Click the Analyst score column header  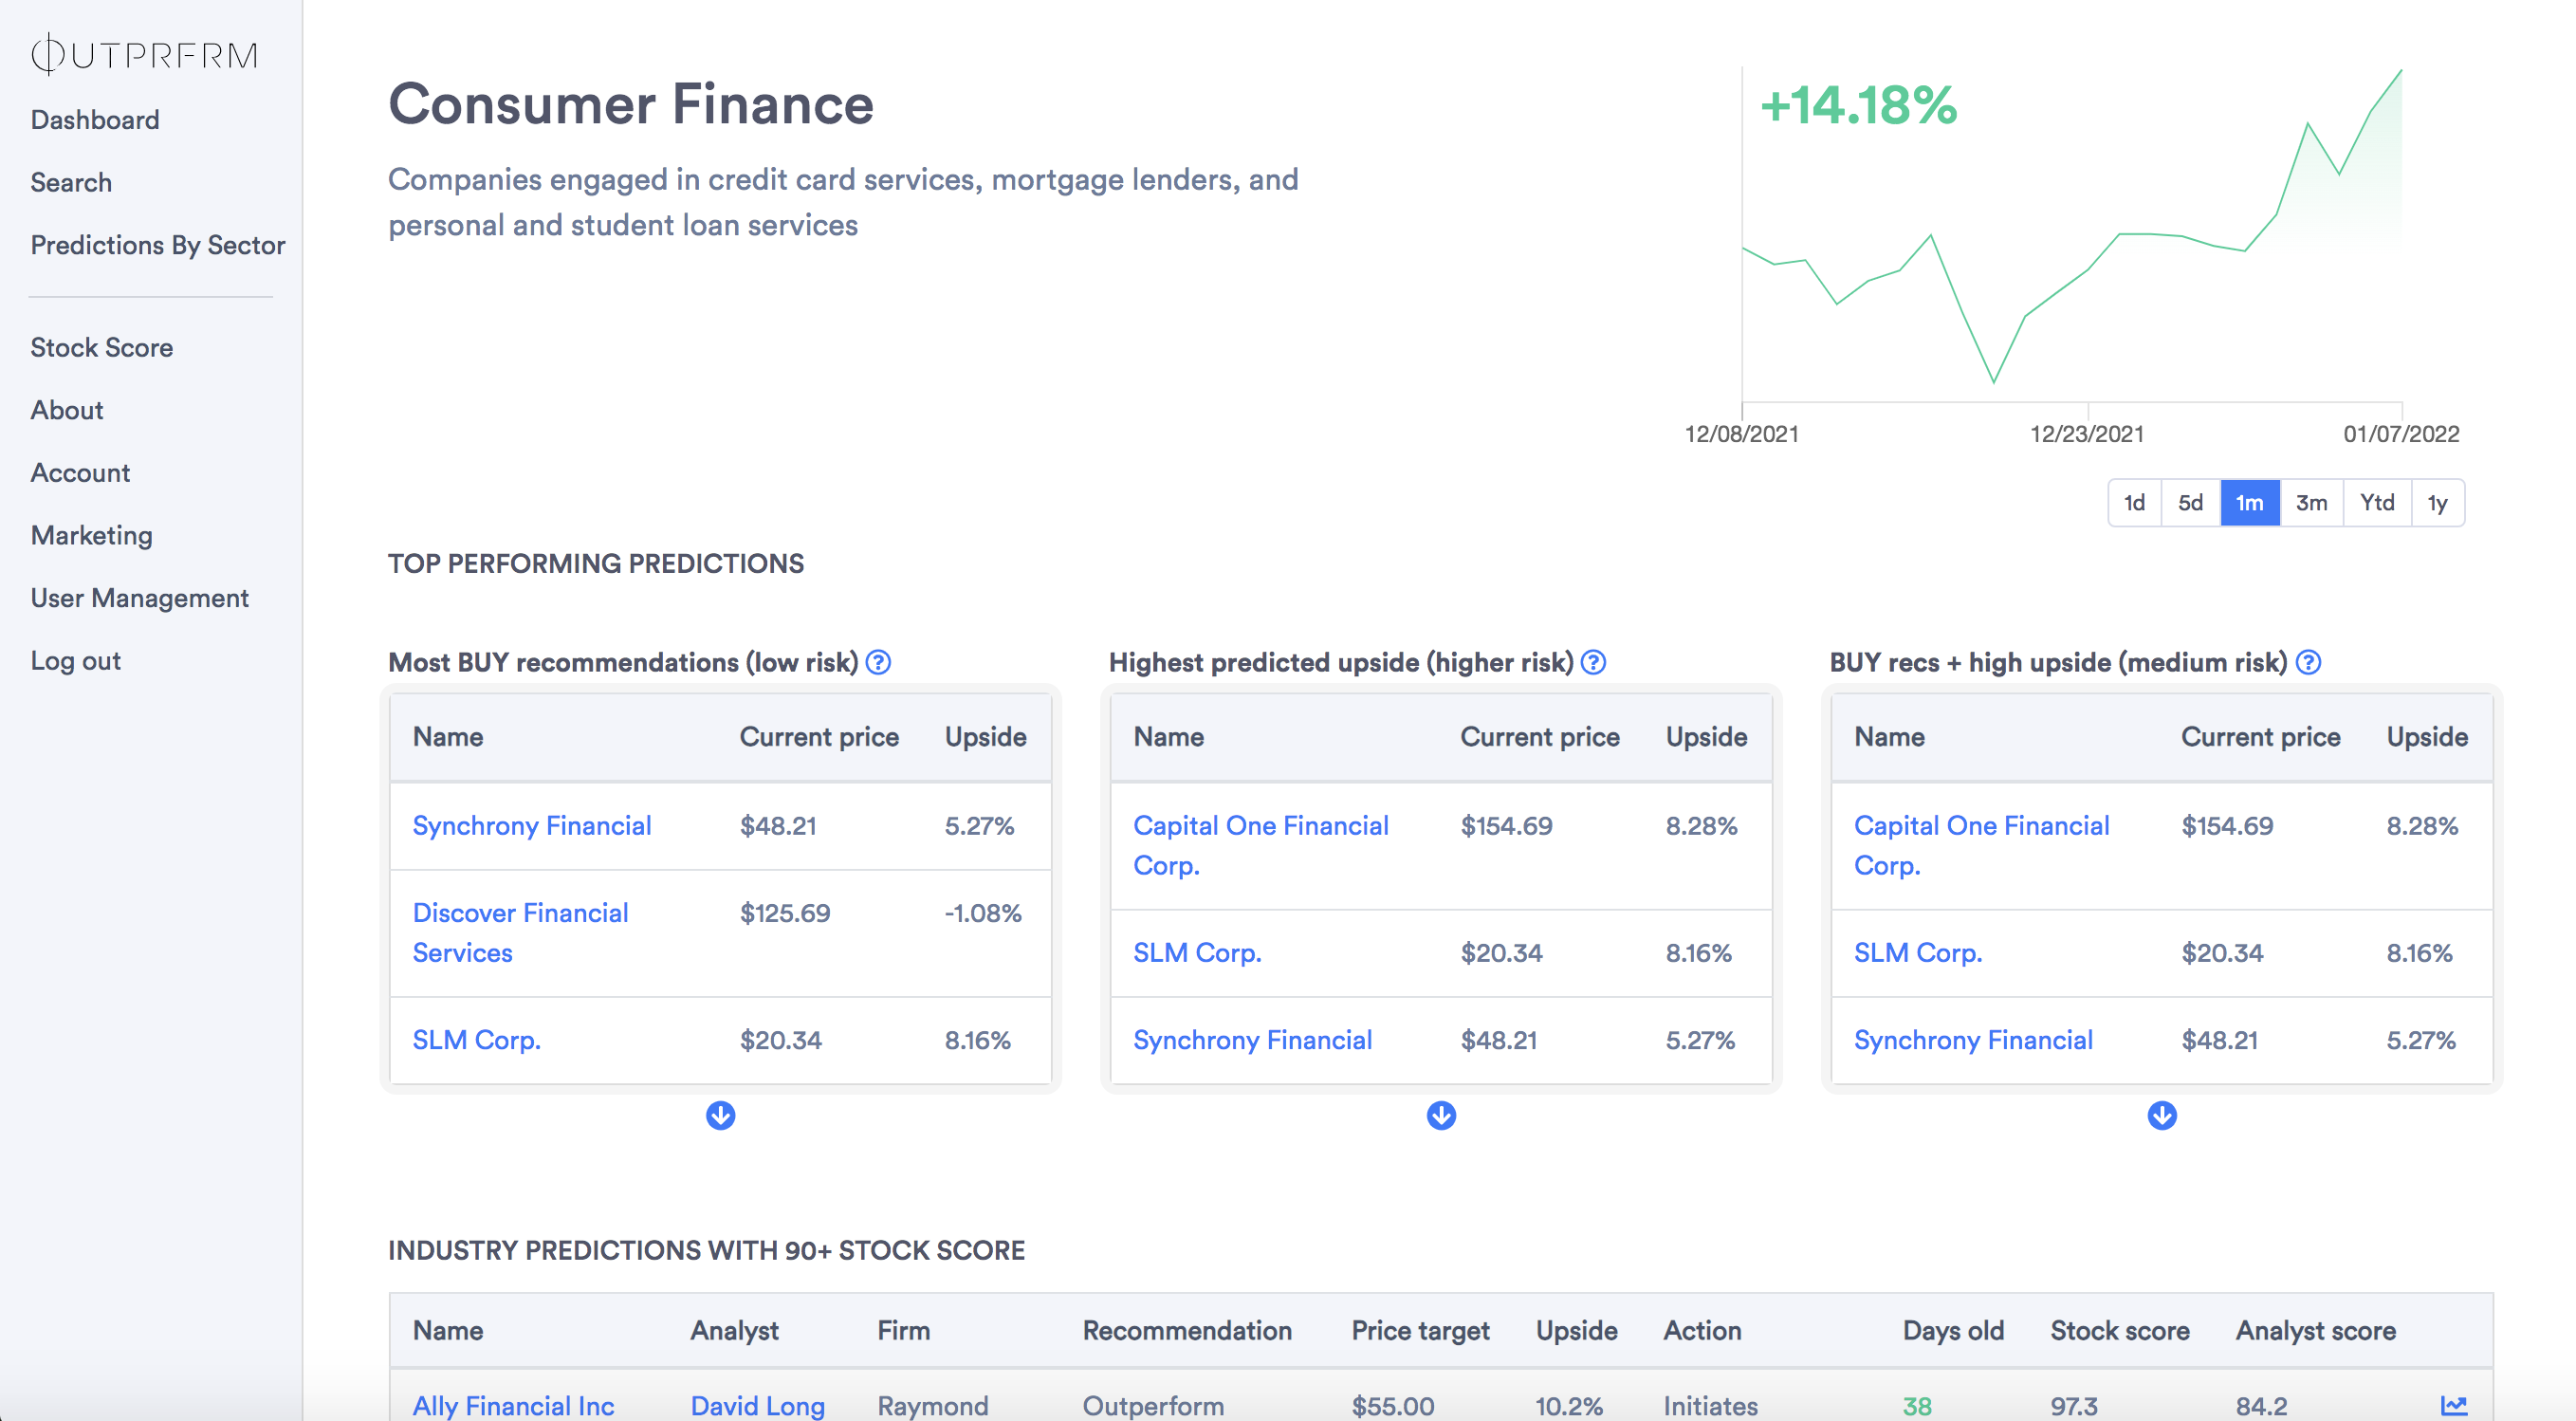pyautogui.click(x=2316, y=1331)
